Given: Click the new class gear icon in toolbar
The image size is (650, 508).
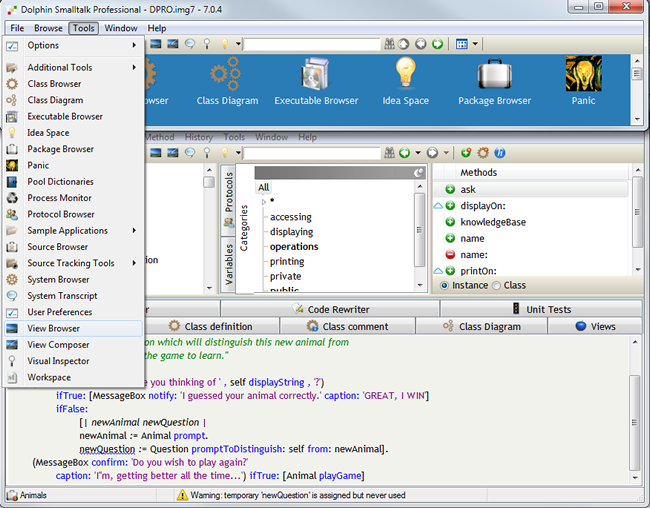Looking at the screenshot, I should [x=483, y=153].
